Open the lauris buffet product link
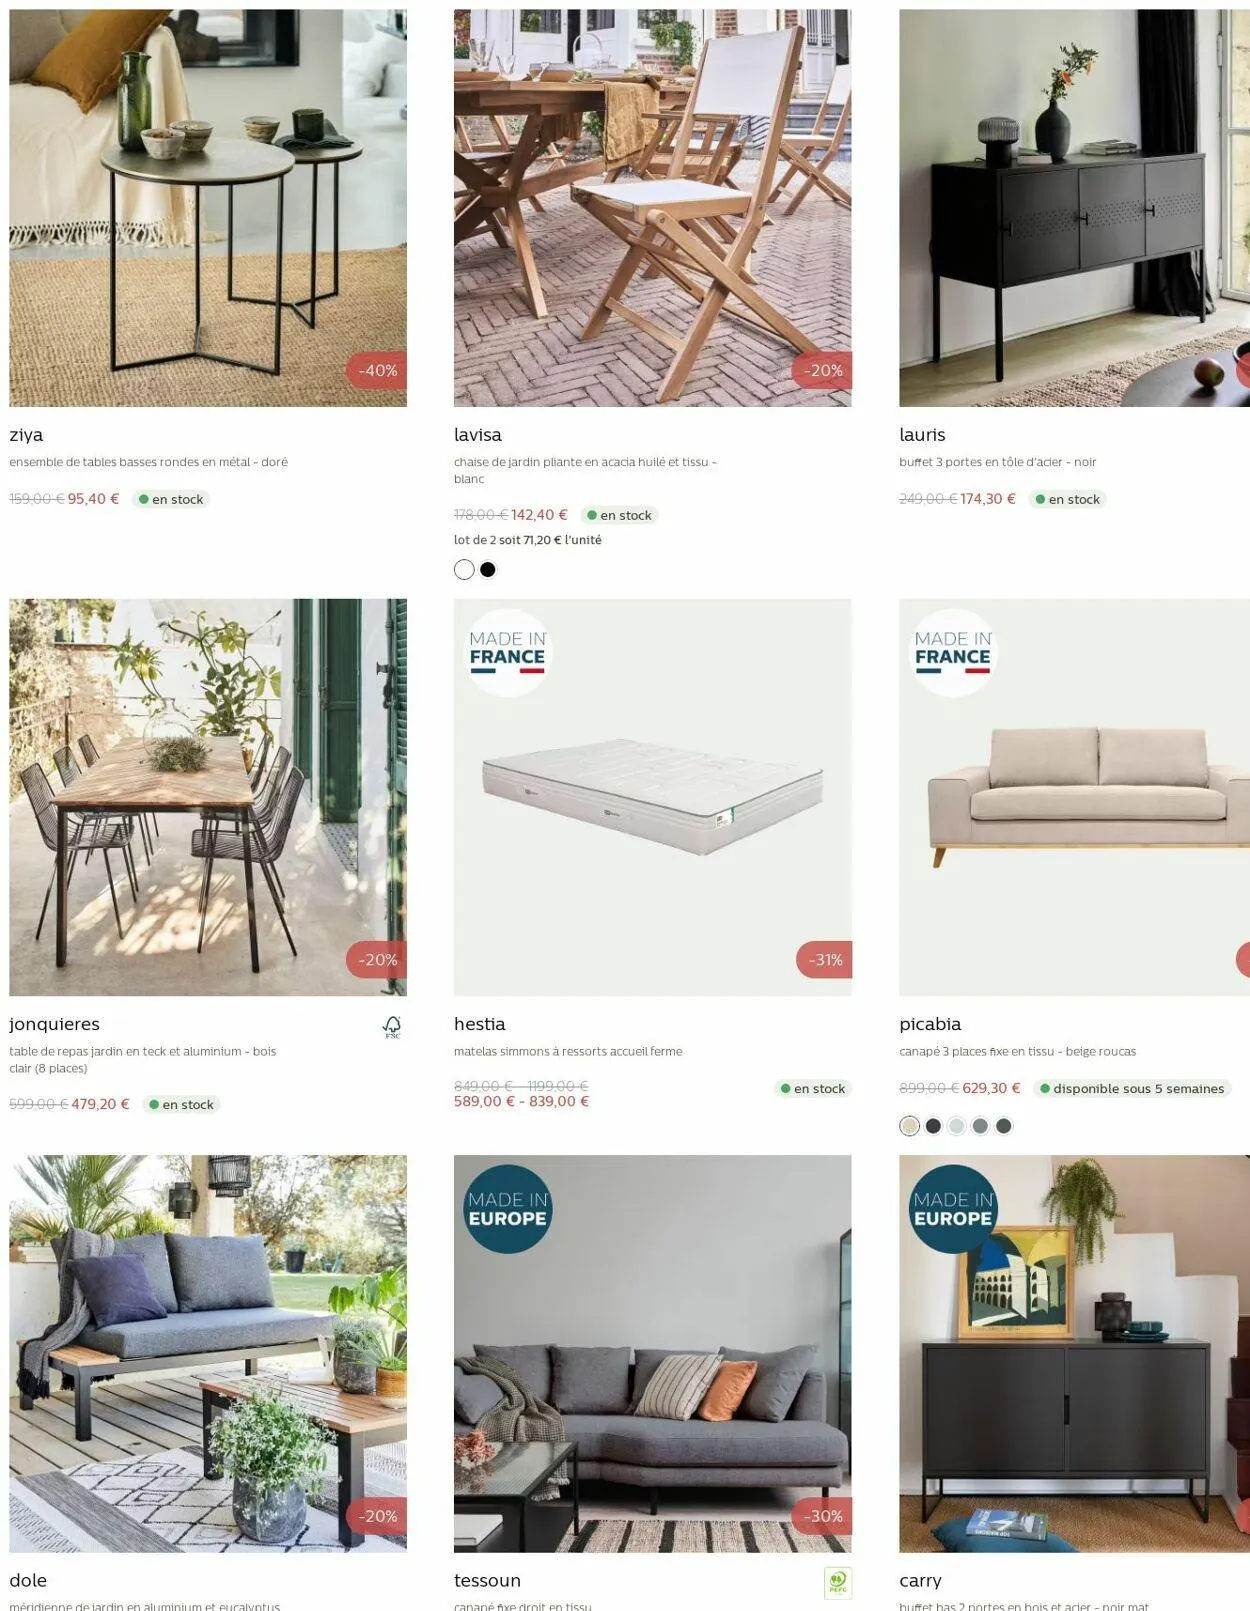The image size is (1250, 1611). click(922, 435)
